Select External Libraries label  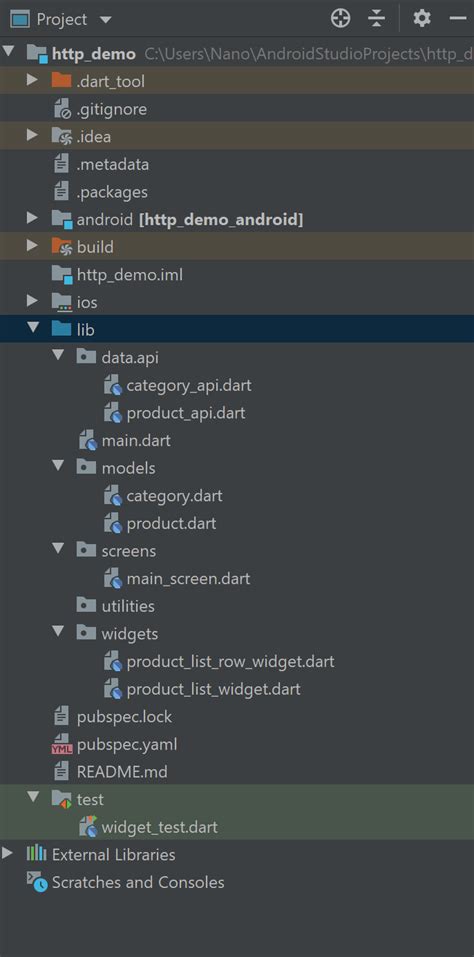click(113, 854)
